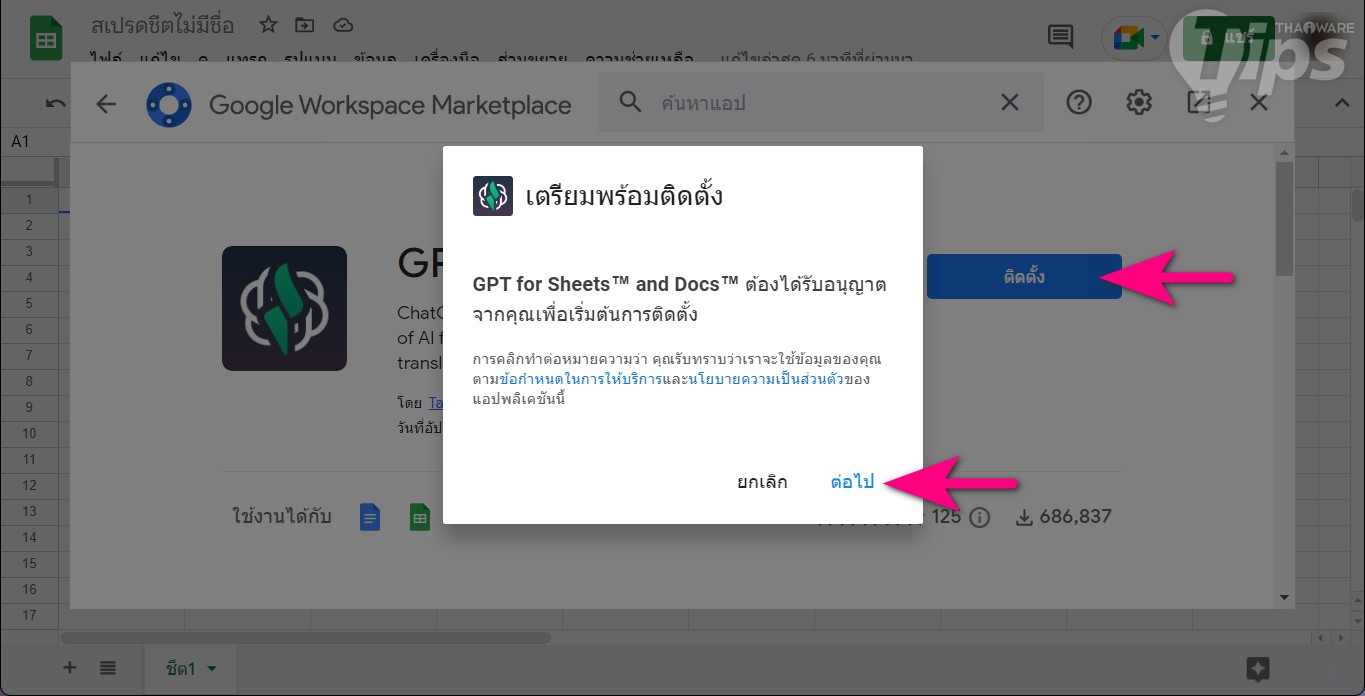Click the magnifier search icon

[630, 102]
